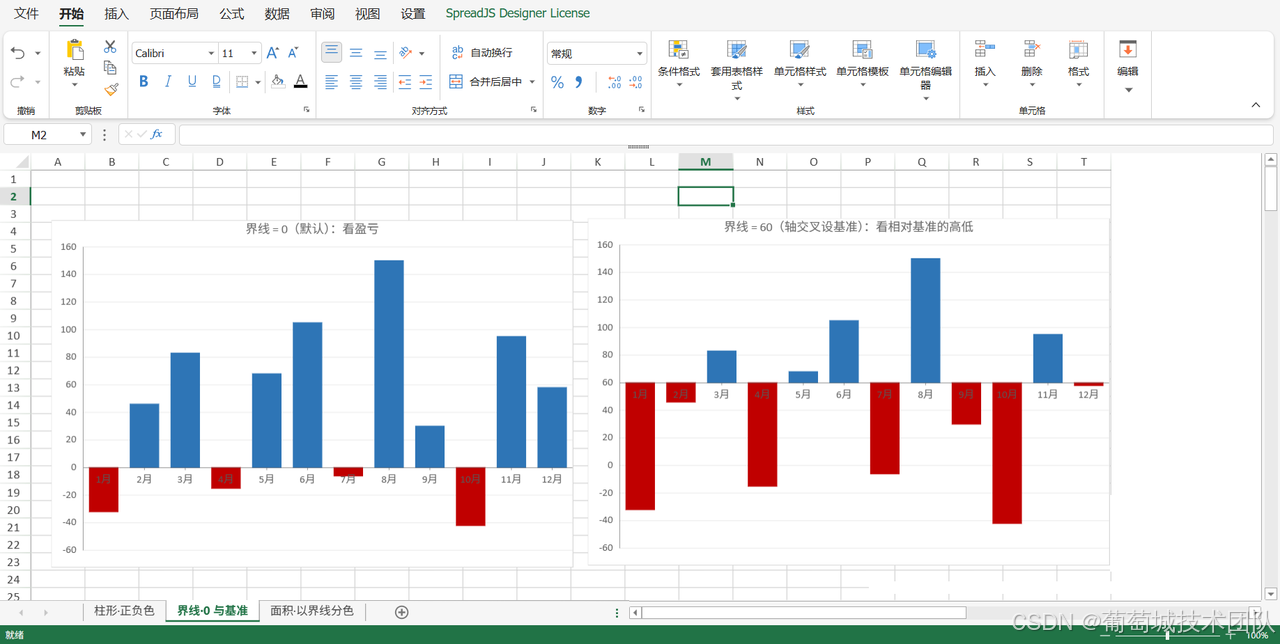This screenshot has height=644, width=1280.
Task: Collapse the ribbon with the chevron
Action: [x=1256, y=105]
